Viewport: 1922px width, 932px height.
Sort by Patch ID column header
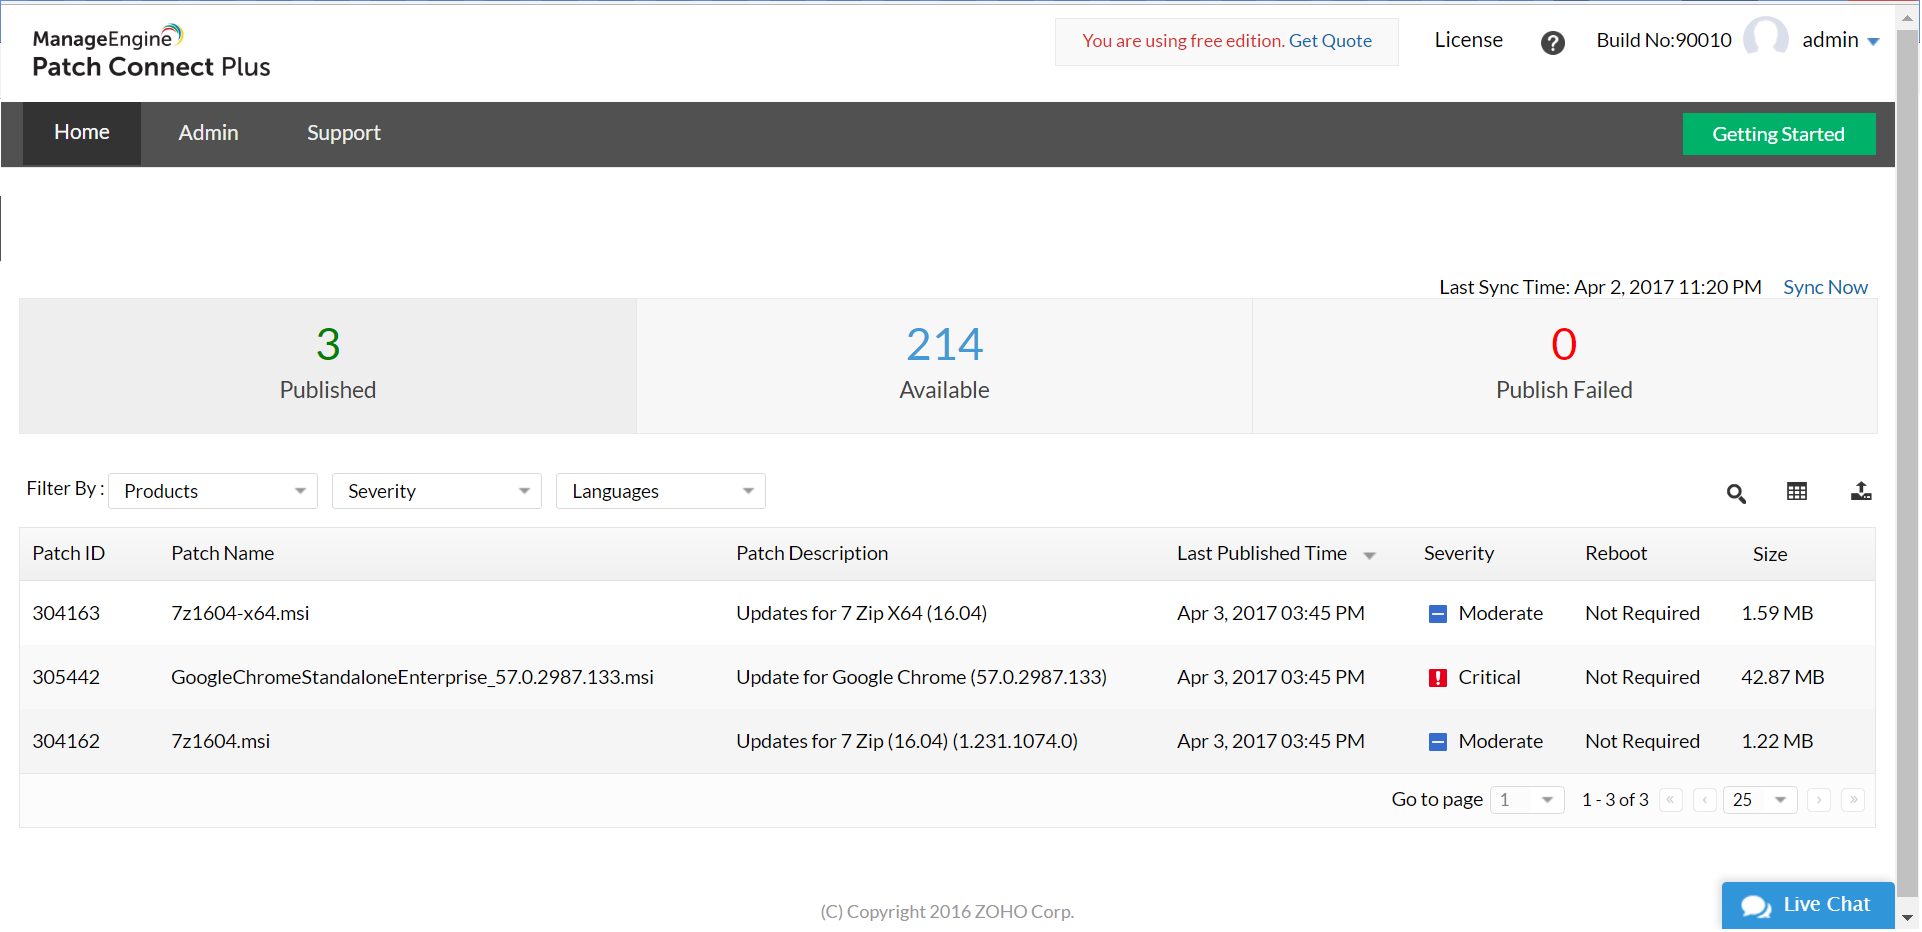(x=70, y=555)
